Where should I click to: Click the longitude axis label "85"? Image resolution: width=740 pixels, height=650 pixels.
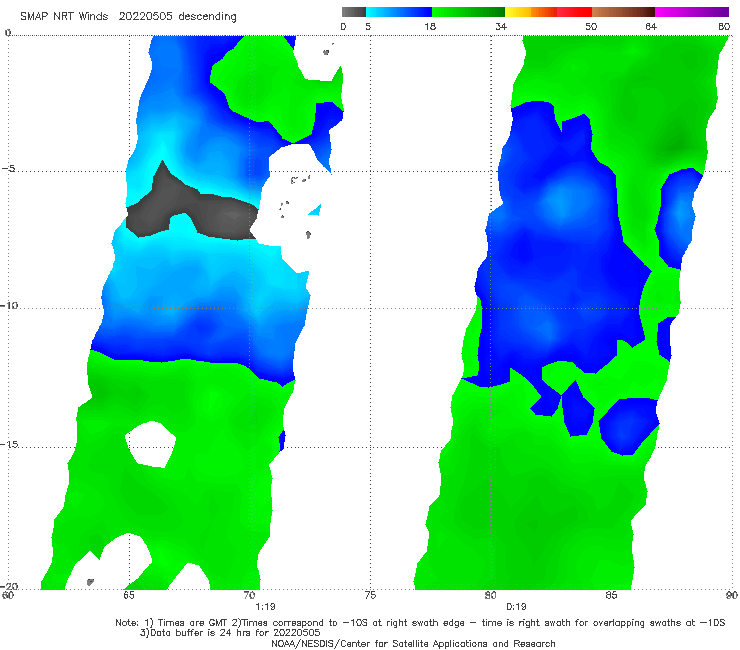(611, 595)
